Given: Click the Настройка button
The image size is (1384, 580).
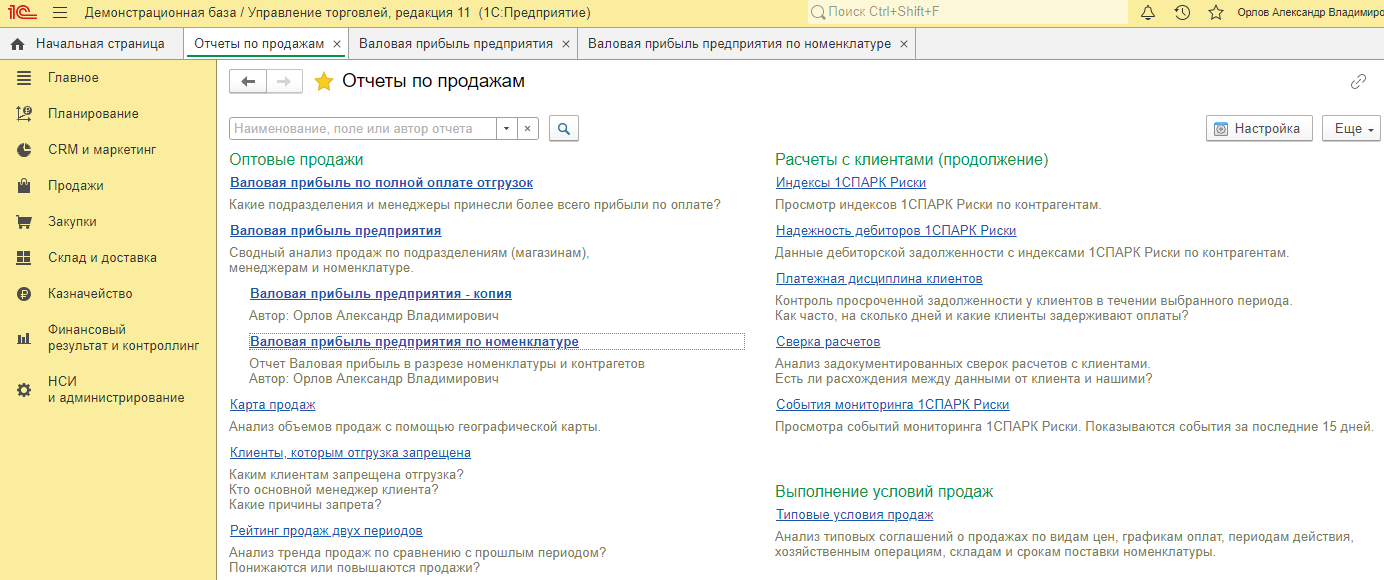Looking at the screenshot, I should coord(1259,129).
